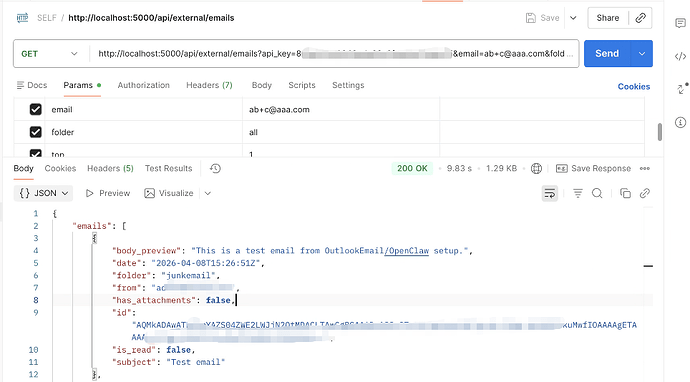The image size is (690, 382).
Task: Open the request Body tab
Action: [261, 85]
